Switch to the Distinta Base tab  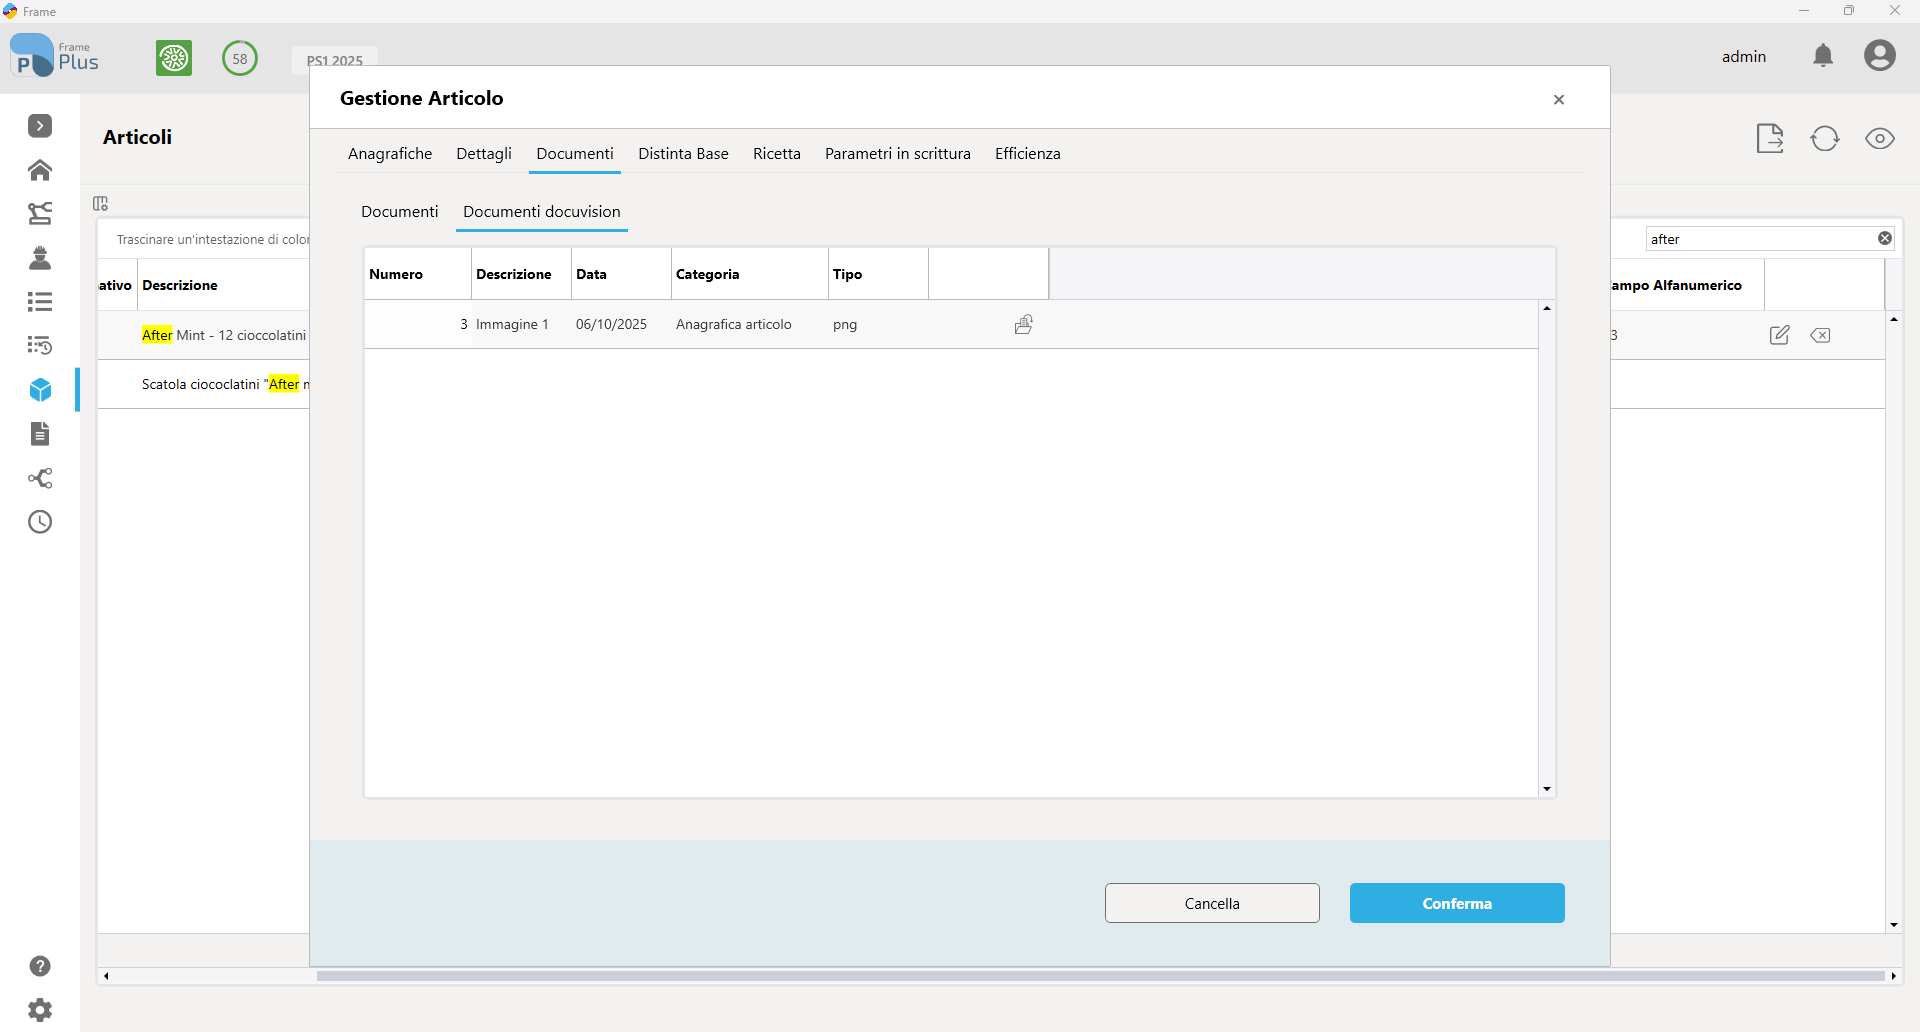[683, 153]
